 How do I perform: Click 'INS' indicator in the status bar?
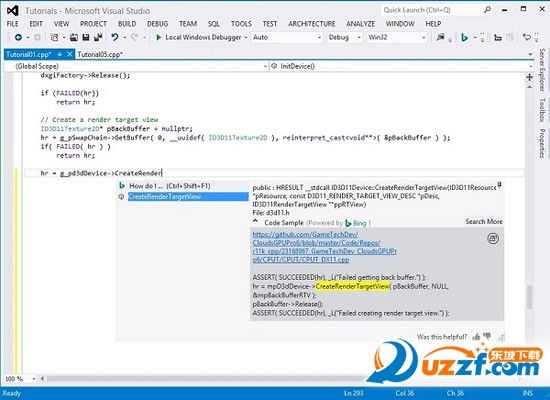coord(528,393)
